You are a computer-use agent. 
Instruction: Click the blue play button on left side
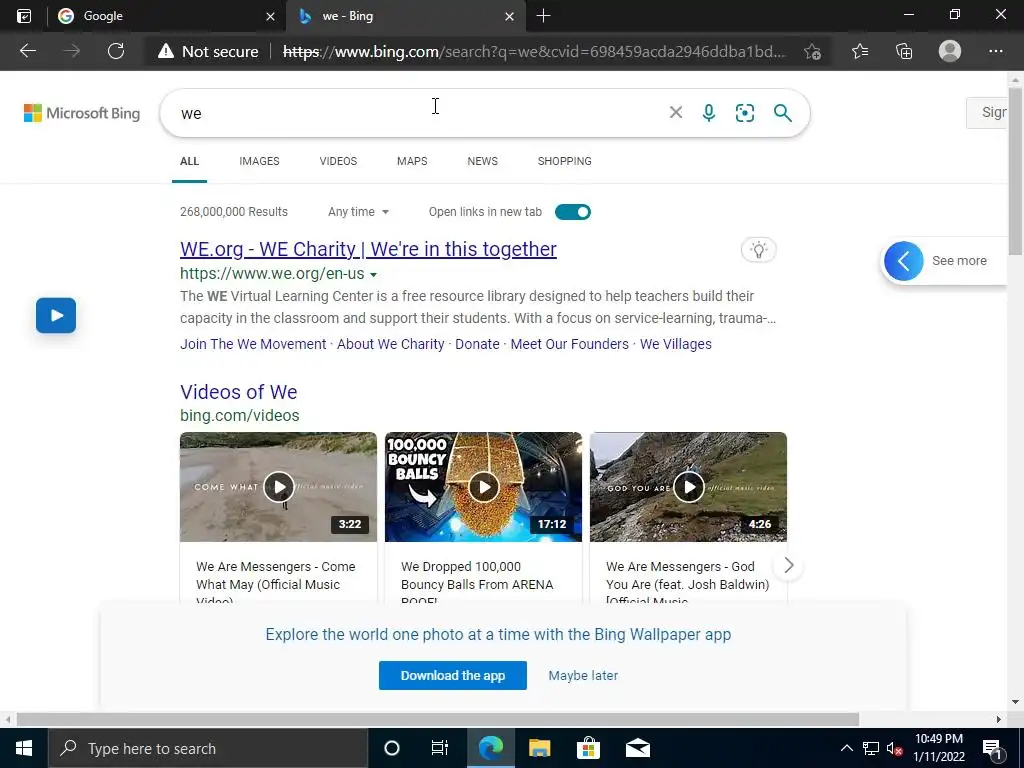point(56,315)
